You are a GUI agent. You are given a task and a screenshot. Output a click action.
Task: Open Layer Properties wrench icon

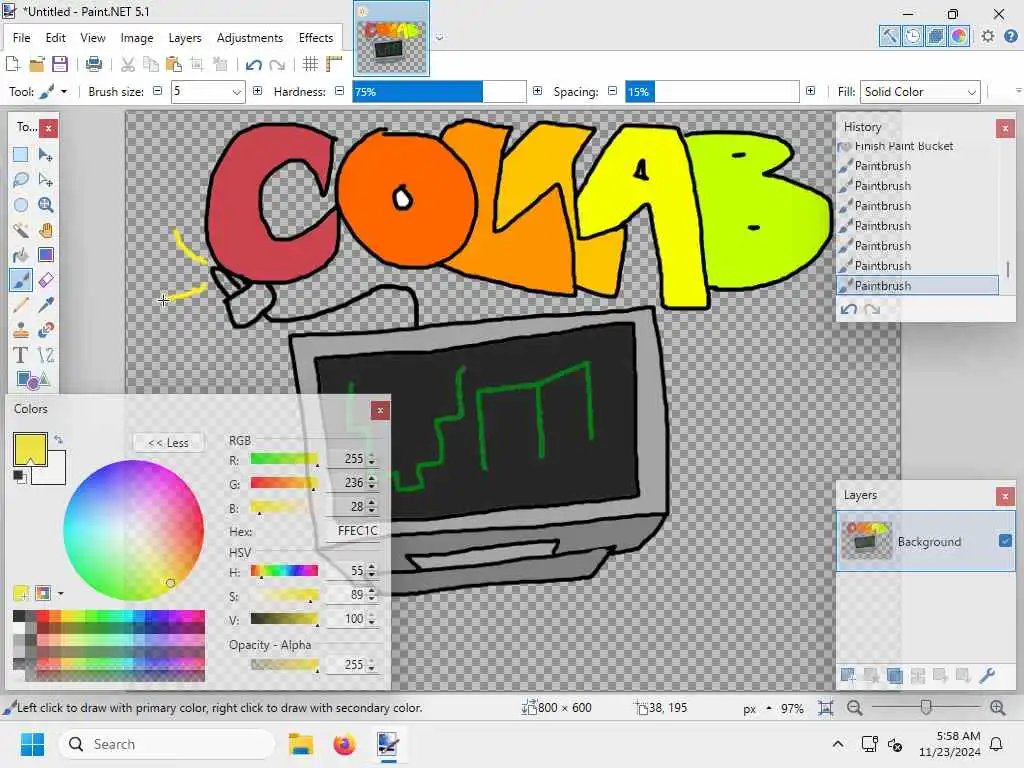[x=987, y=675]
